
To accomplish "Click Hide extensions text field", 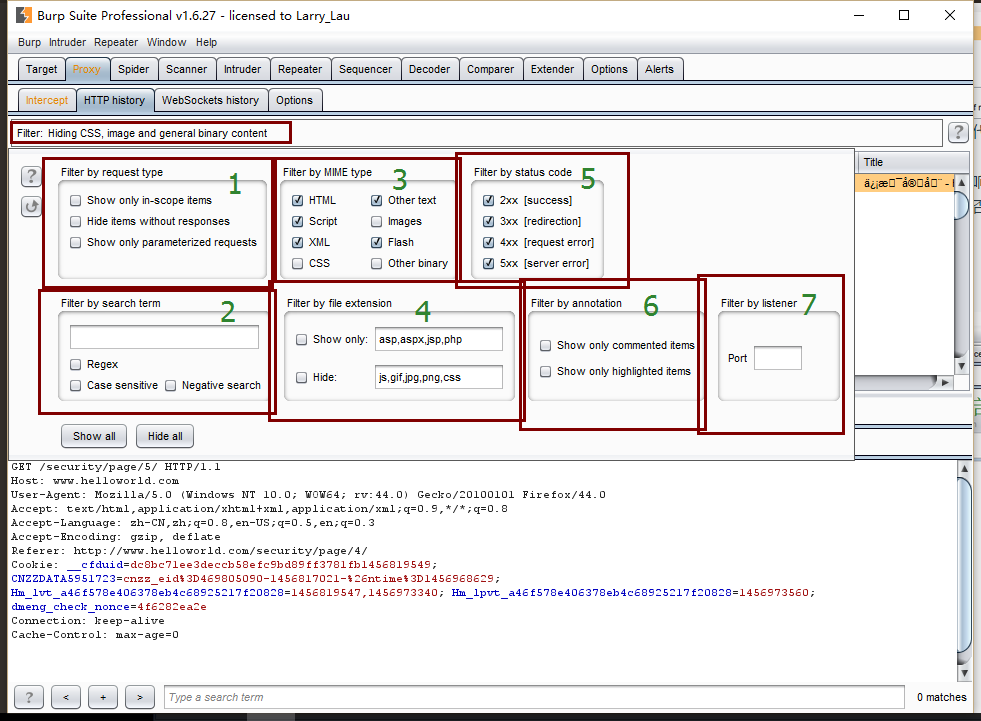I will pos(439,377).
